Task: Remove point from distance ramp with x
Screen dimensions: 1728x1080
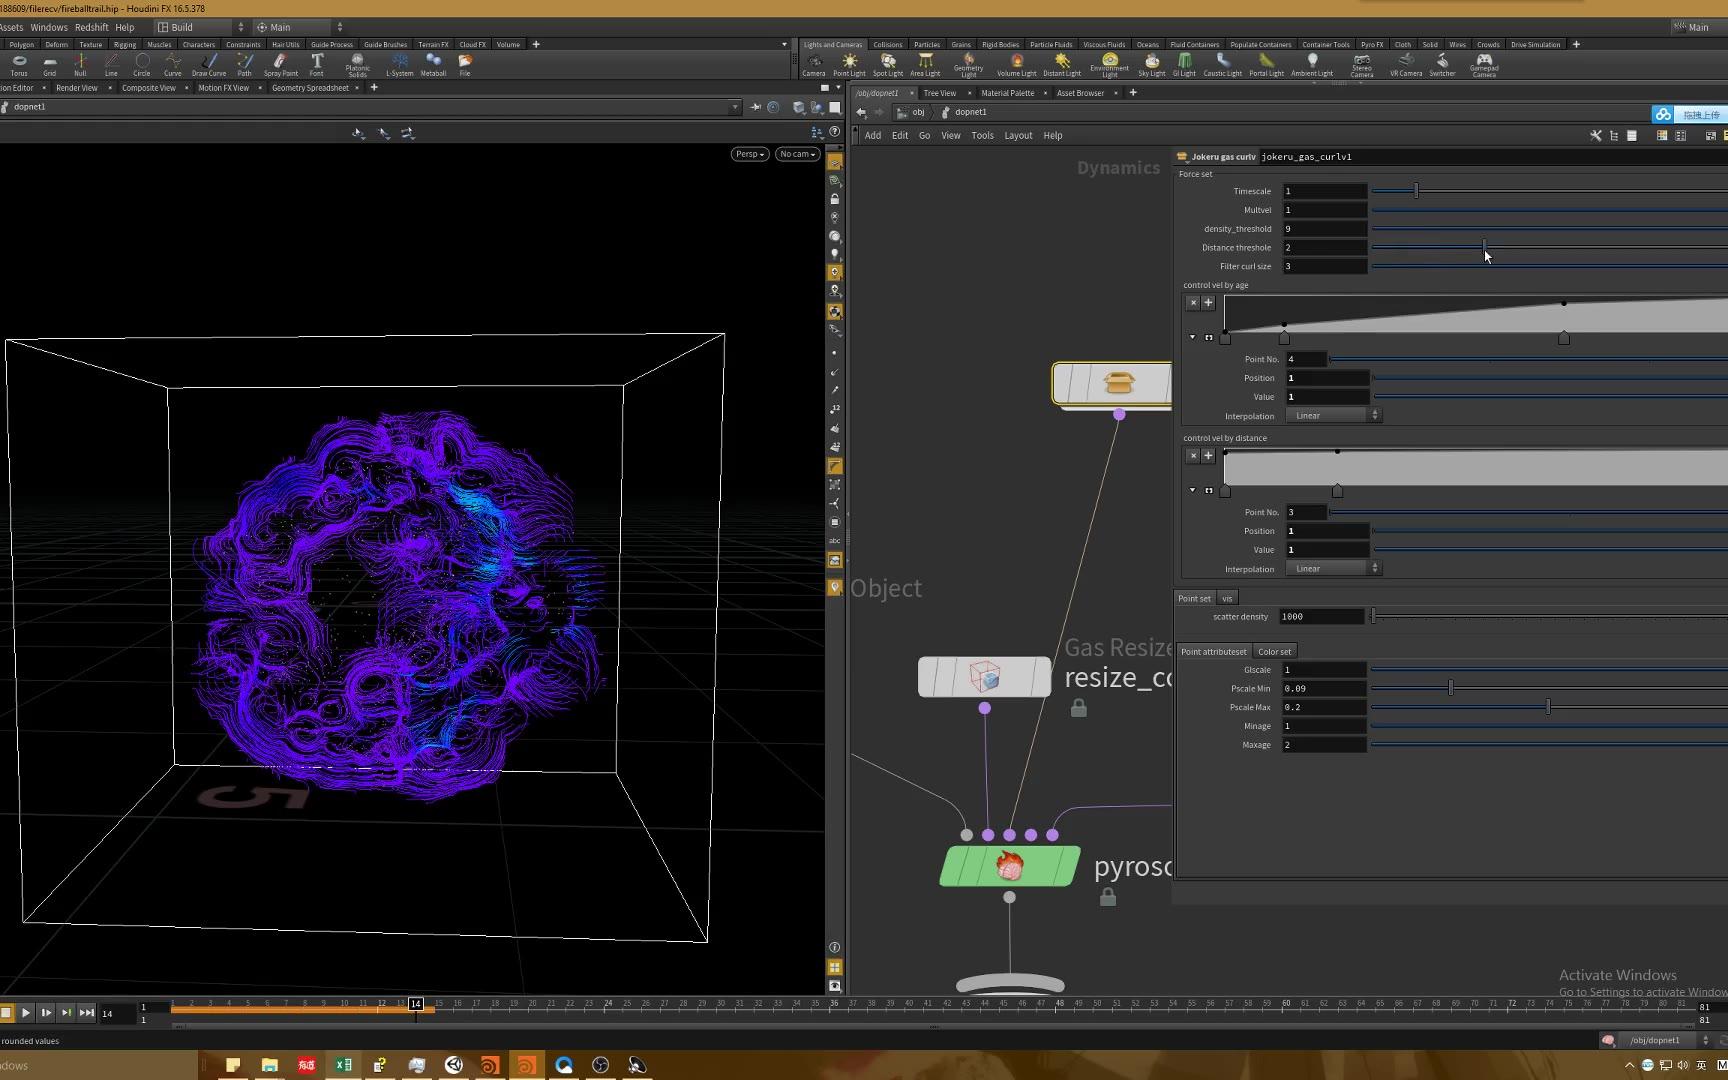Action: (x=1193, y=455)
